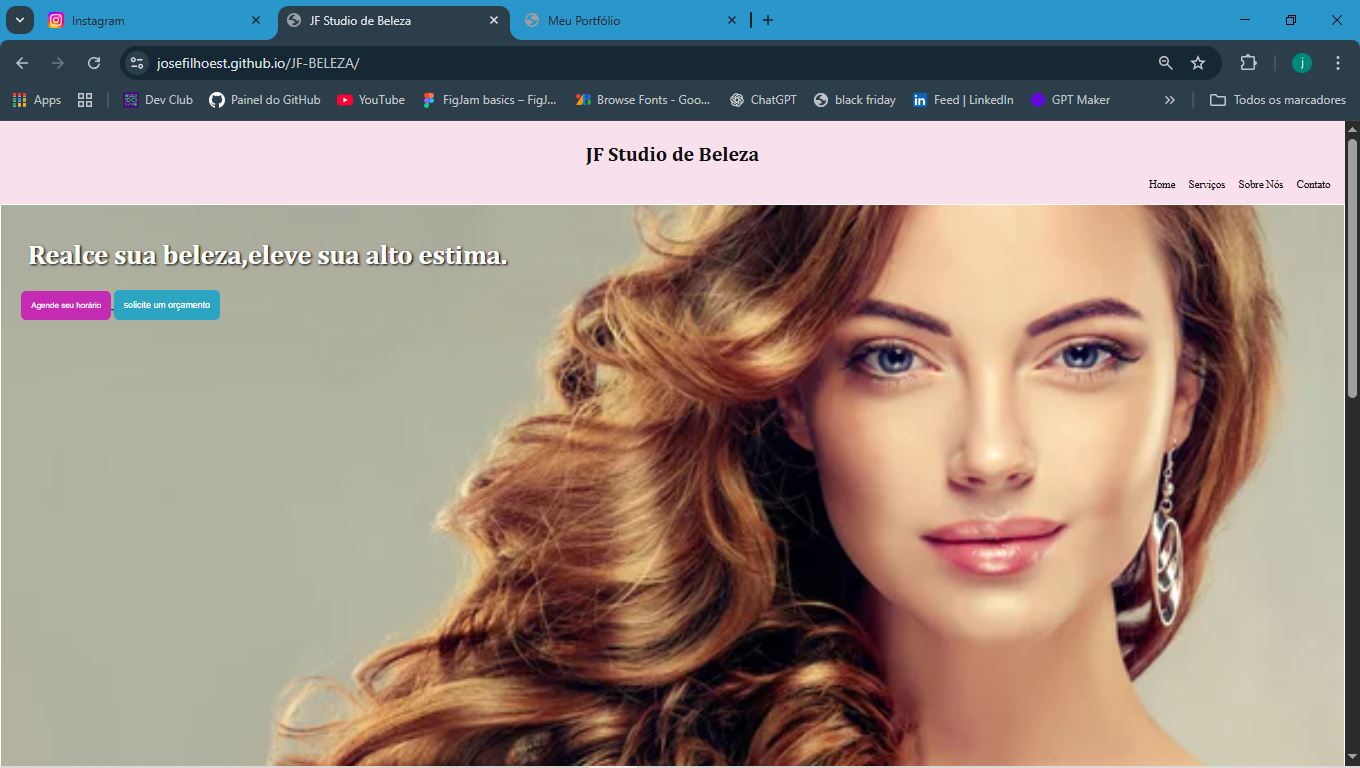
Task: Open the Apps bookmark shortcut
Action: coord(37,100)
